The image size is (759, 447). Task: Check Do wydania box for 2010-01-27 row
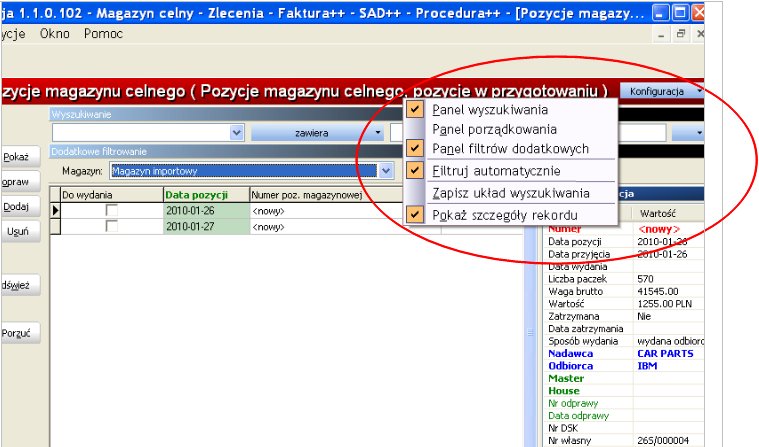point(111,226)
